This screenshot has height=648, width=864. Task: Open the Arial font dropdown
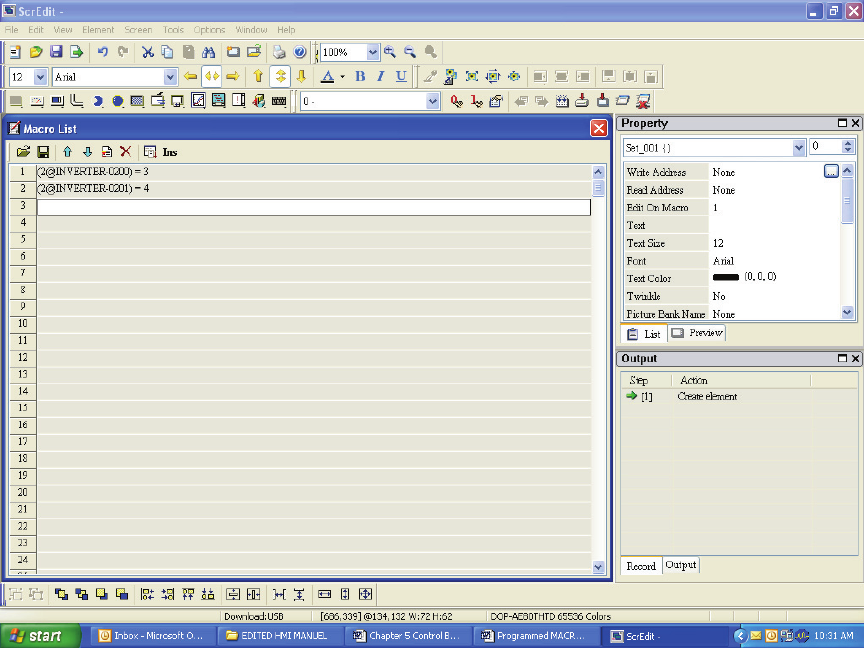point(170,77)
